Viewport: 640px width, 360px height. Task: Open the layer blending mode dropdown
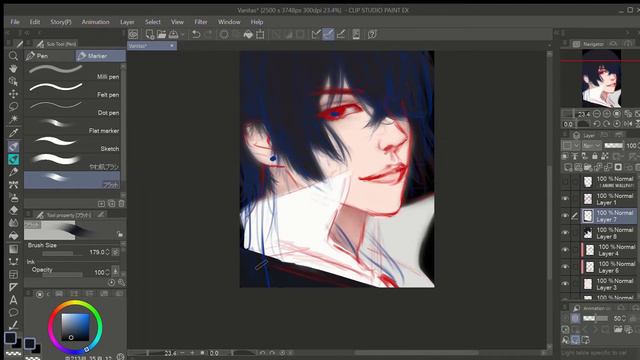coord(591,145)
